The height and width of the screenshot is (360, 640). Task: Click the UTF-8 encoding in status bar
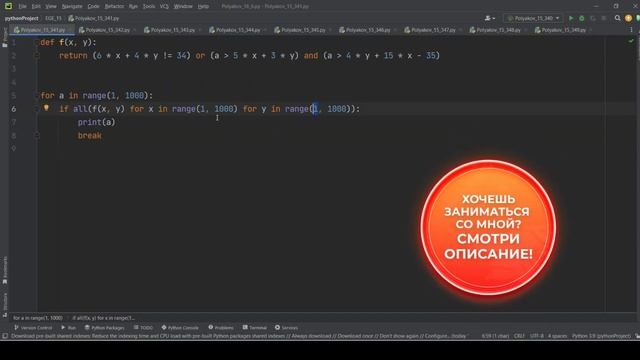[536, 336]
